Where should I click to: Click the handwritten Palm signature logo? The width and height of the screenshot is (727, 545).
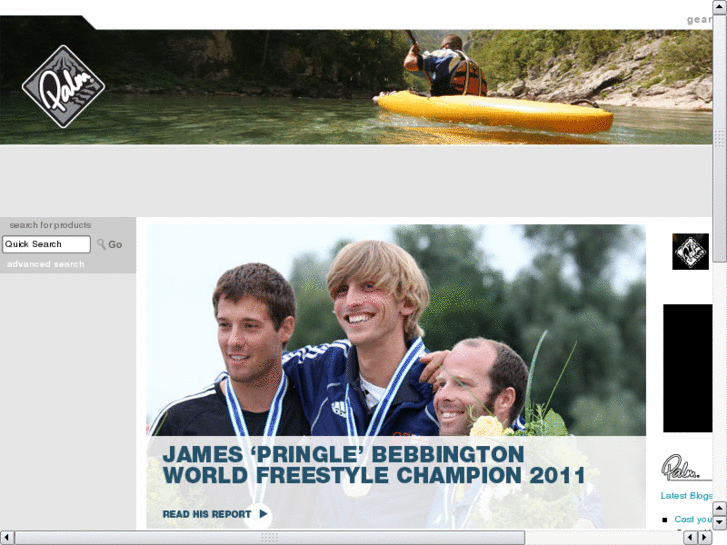point(680,467)
